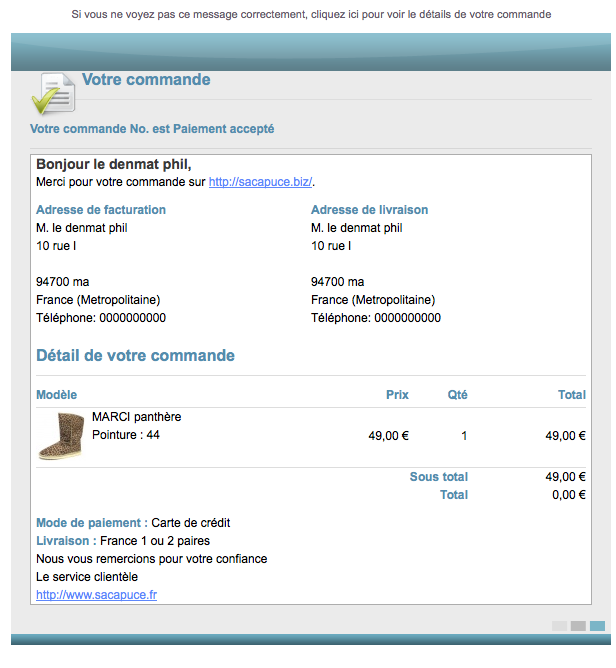Click 'Bonjour le denmat phil,' greeting
The height and width of the screenshot is (668, 616).
pyautogui.click(x=114, y=164)
